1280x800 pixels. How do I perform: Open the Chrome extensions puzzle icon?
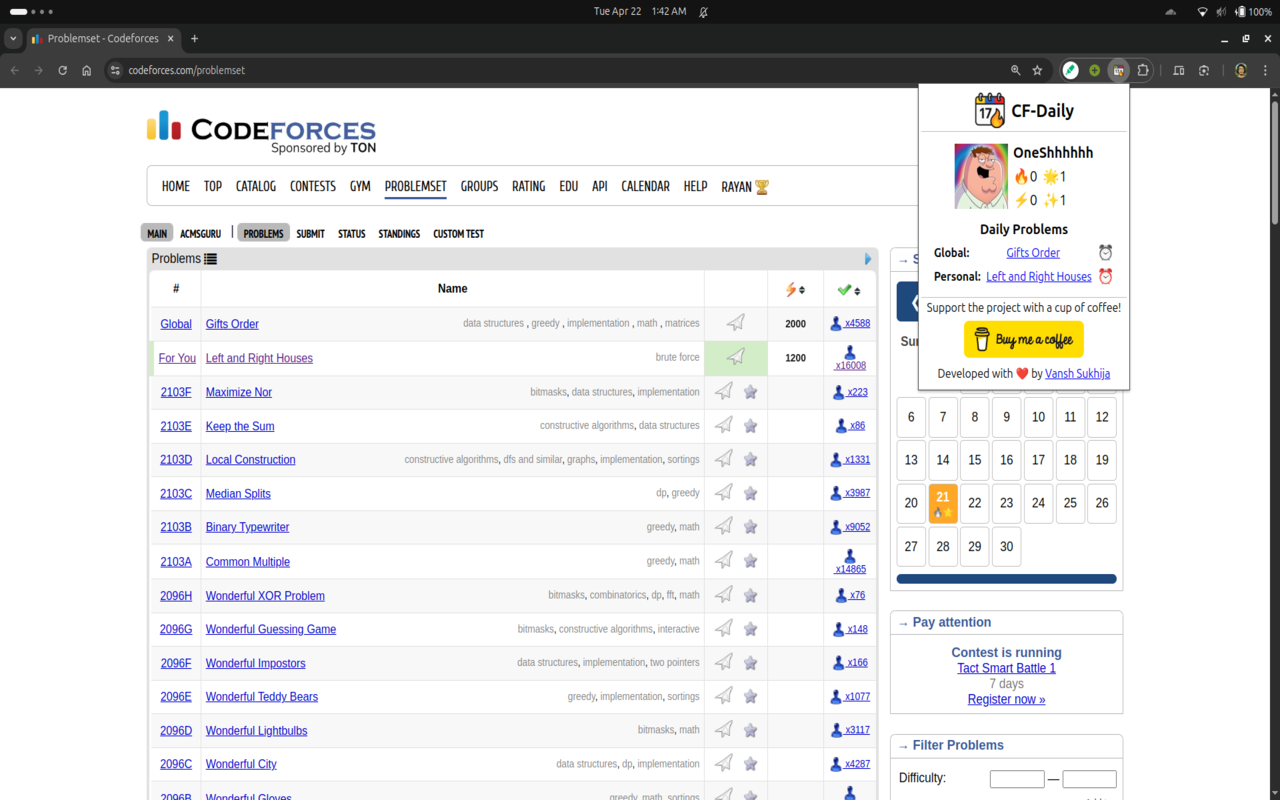coord(1143,70)
